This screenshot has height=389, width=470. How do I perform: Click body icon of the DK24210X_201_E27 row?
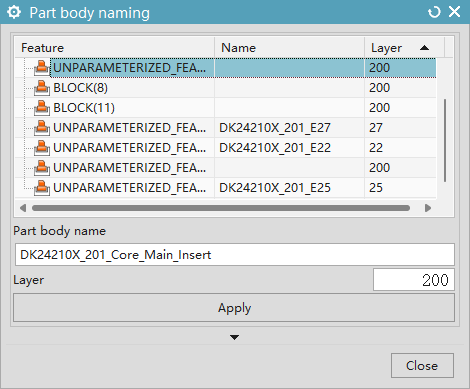[x=42, y=128]
